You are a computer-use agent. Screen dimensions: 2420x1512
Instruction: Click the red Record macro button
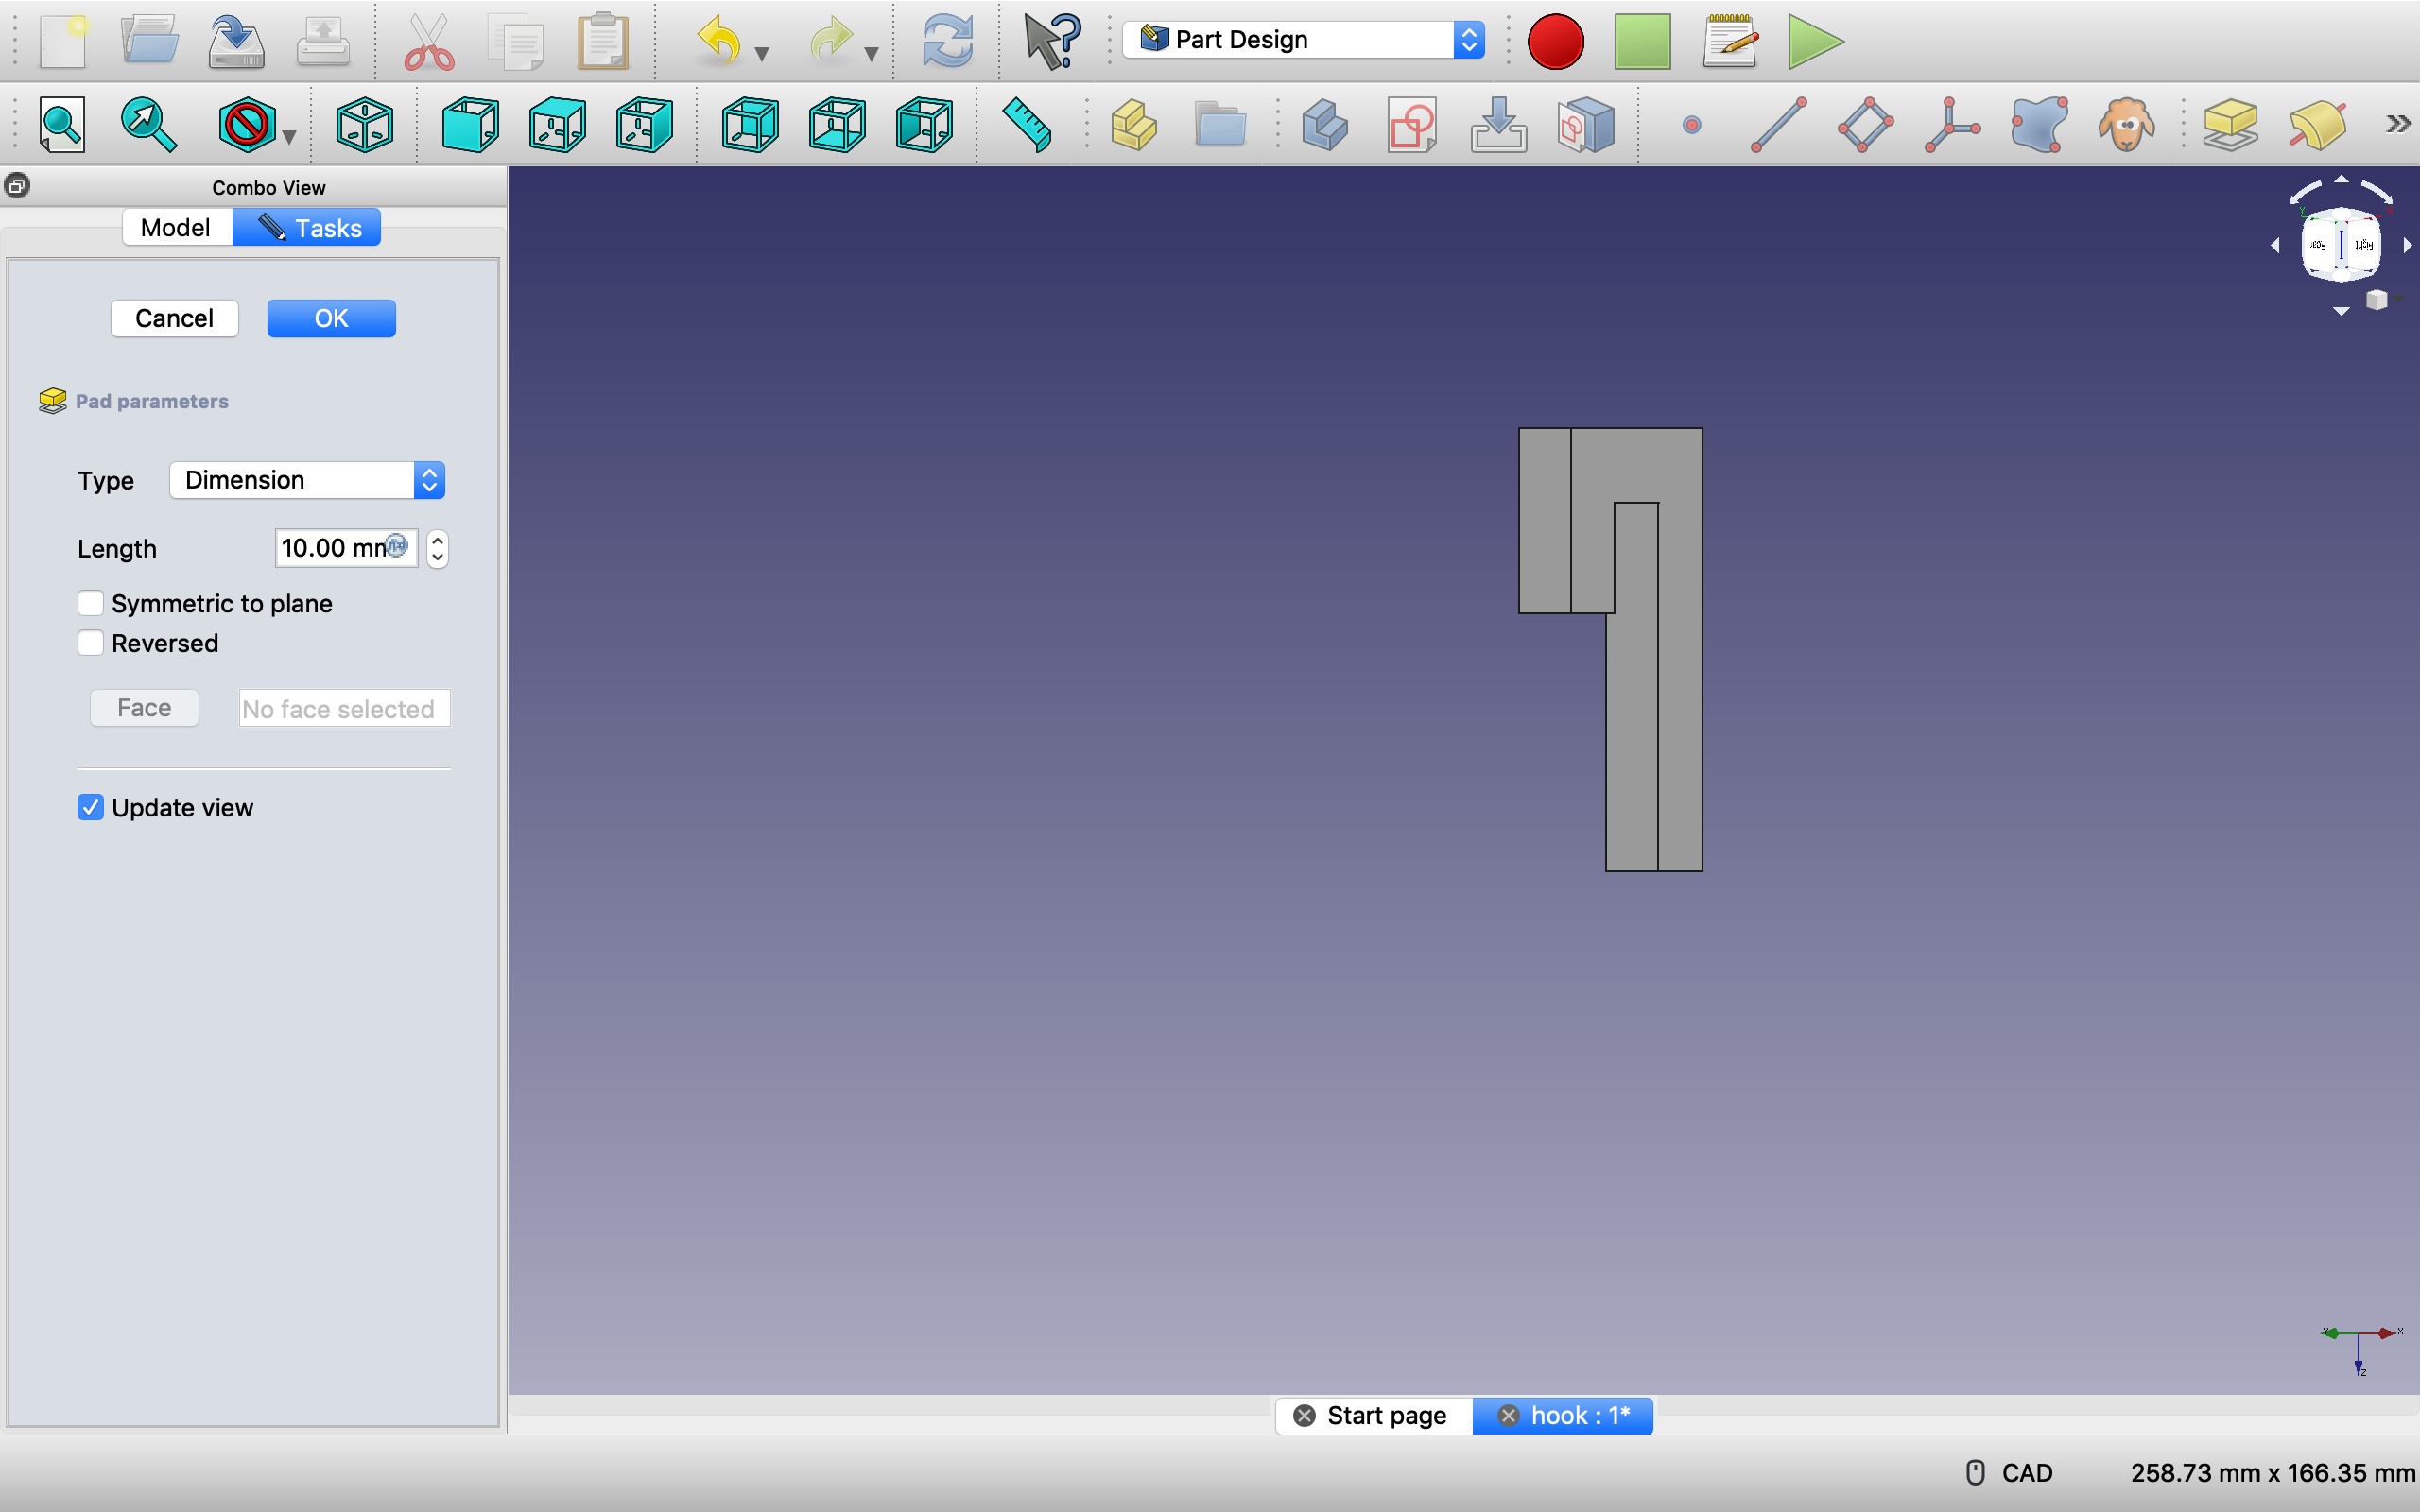[1555, 42]
